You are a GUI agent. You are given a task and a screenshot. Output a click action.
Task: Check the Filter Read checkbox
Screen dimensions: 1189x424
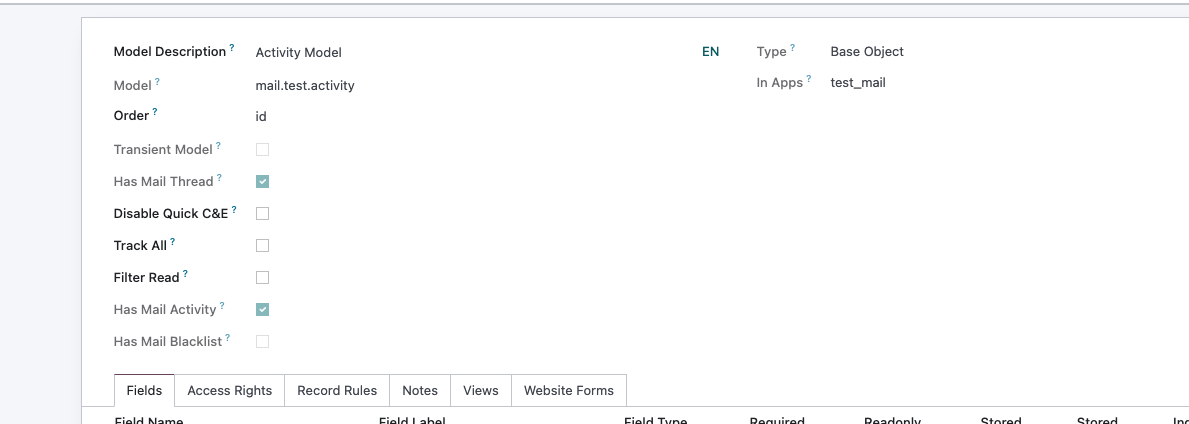click(263, 278)
